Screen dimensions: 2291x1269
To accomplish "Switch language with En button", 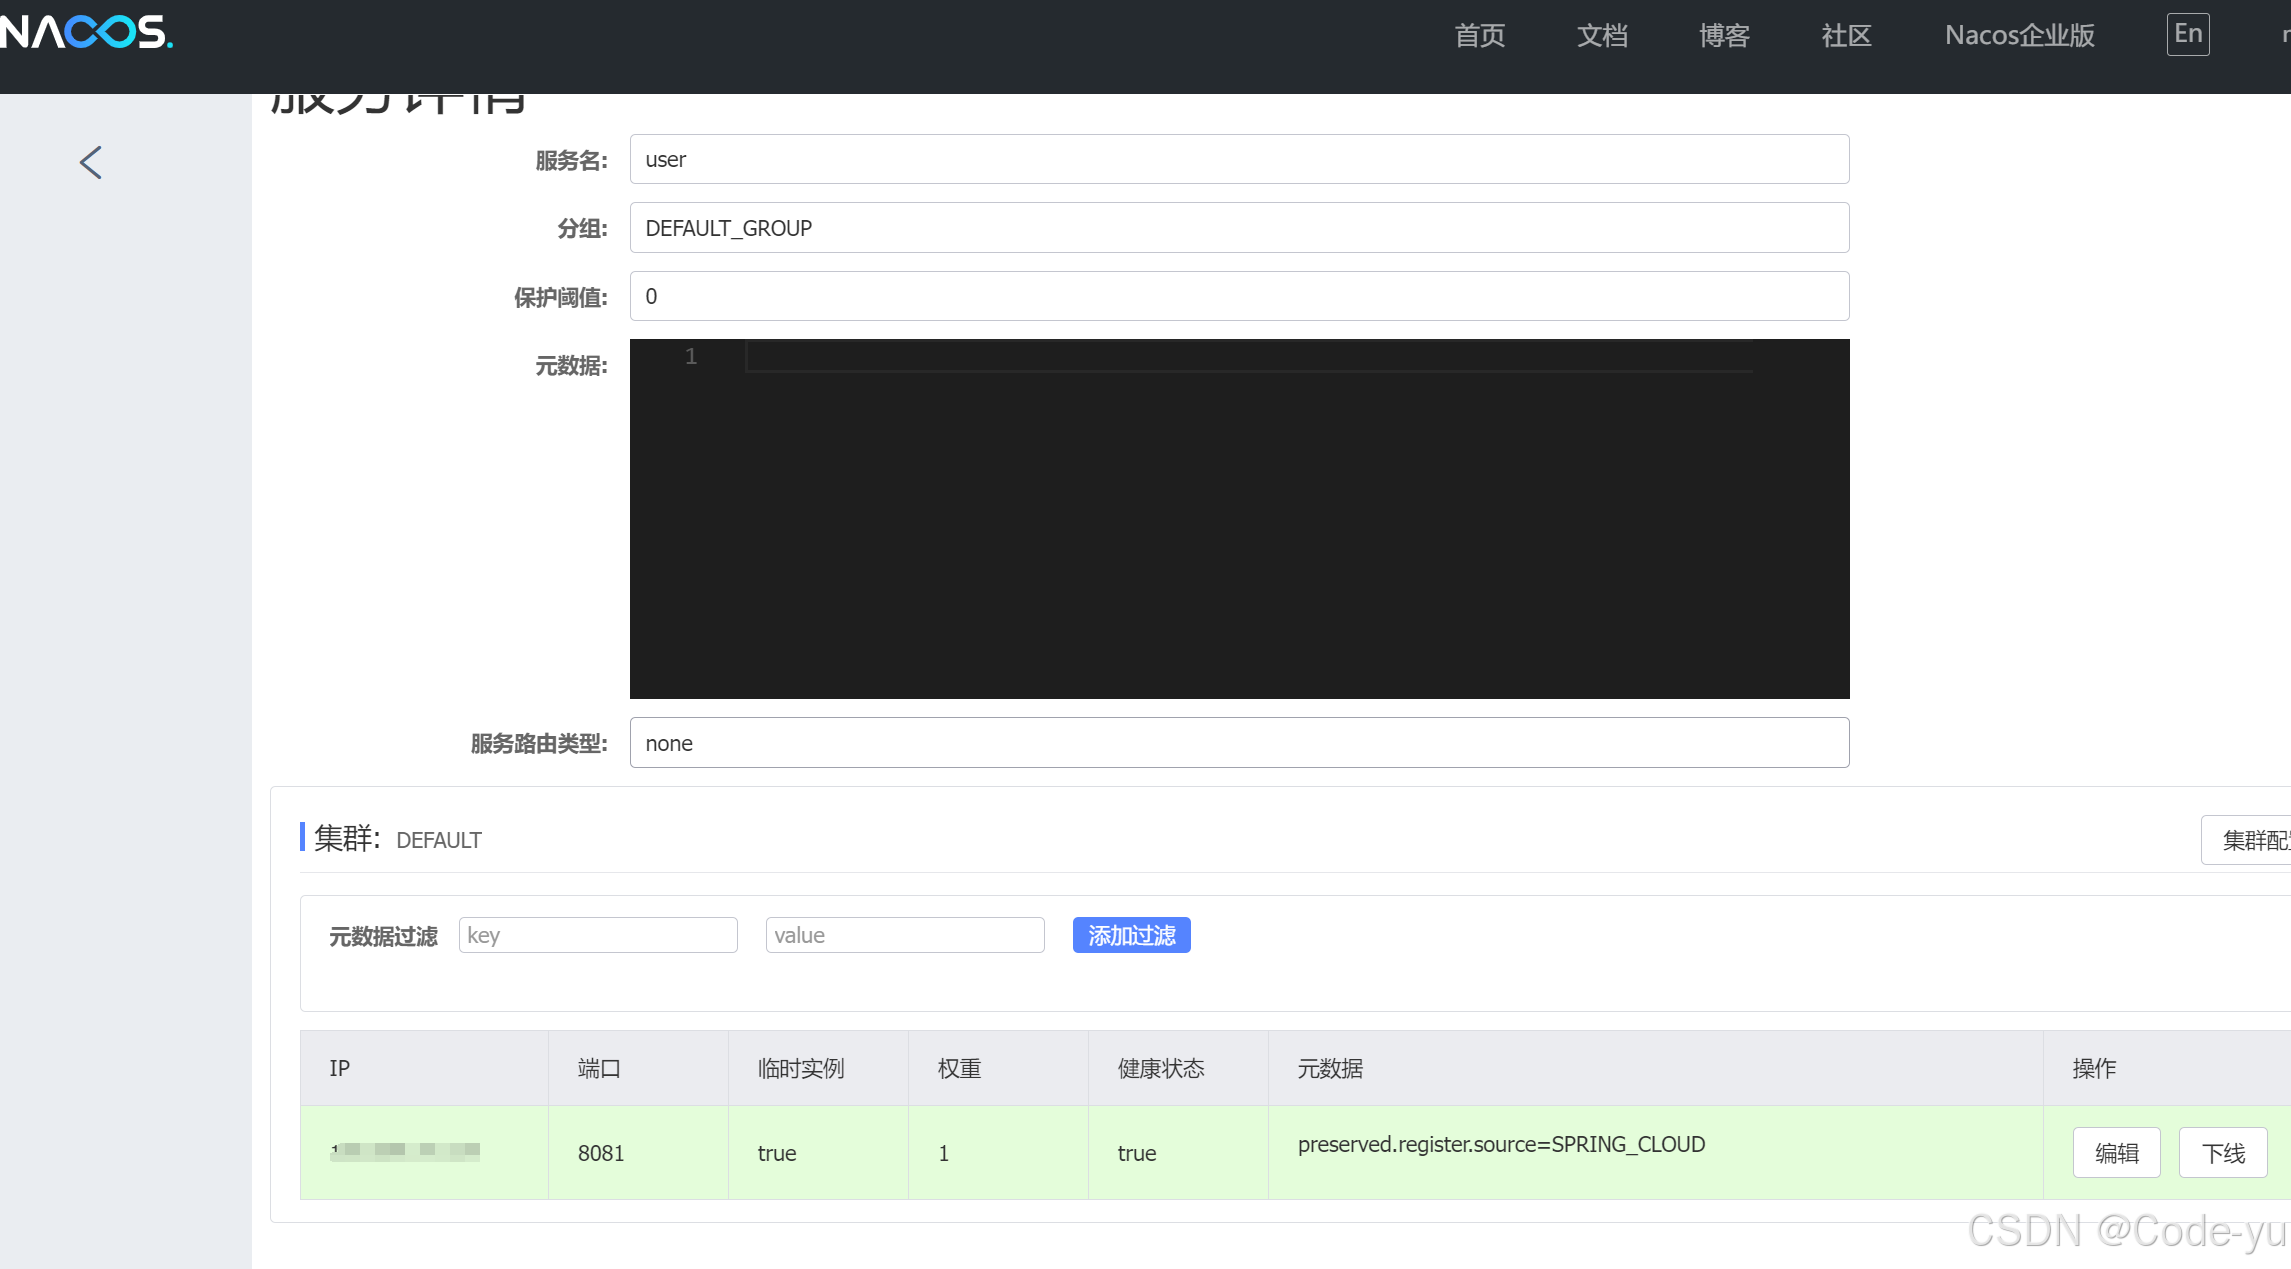I will (2188, 34).
